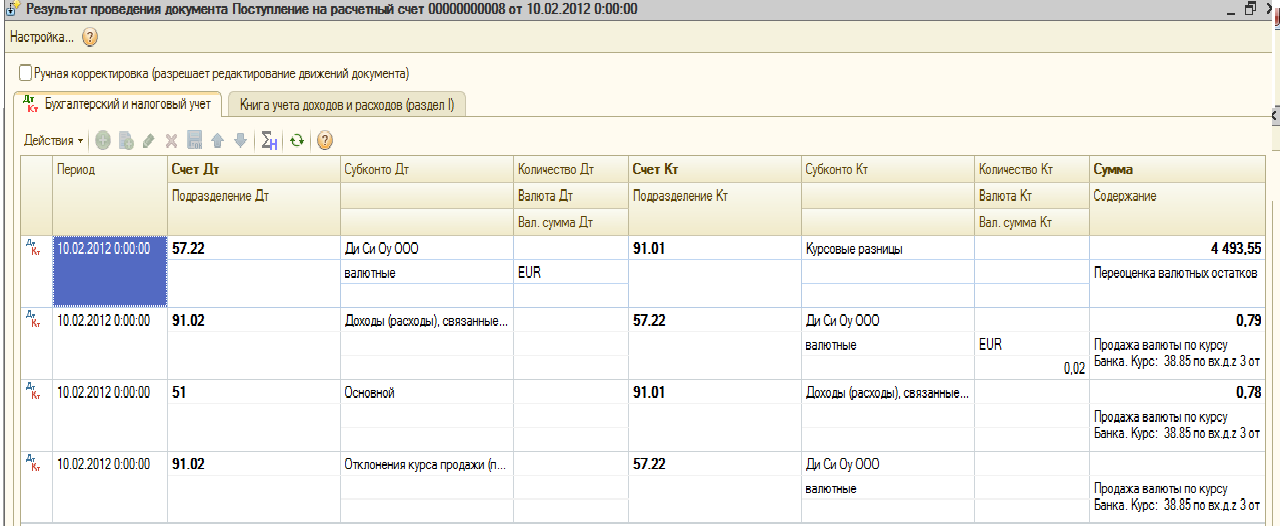Click the Курсовые разницы cell
1280x526 pixels.
853,249
